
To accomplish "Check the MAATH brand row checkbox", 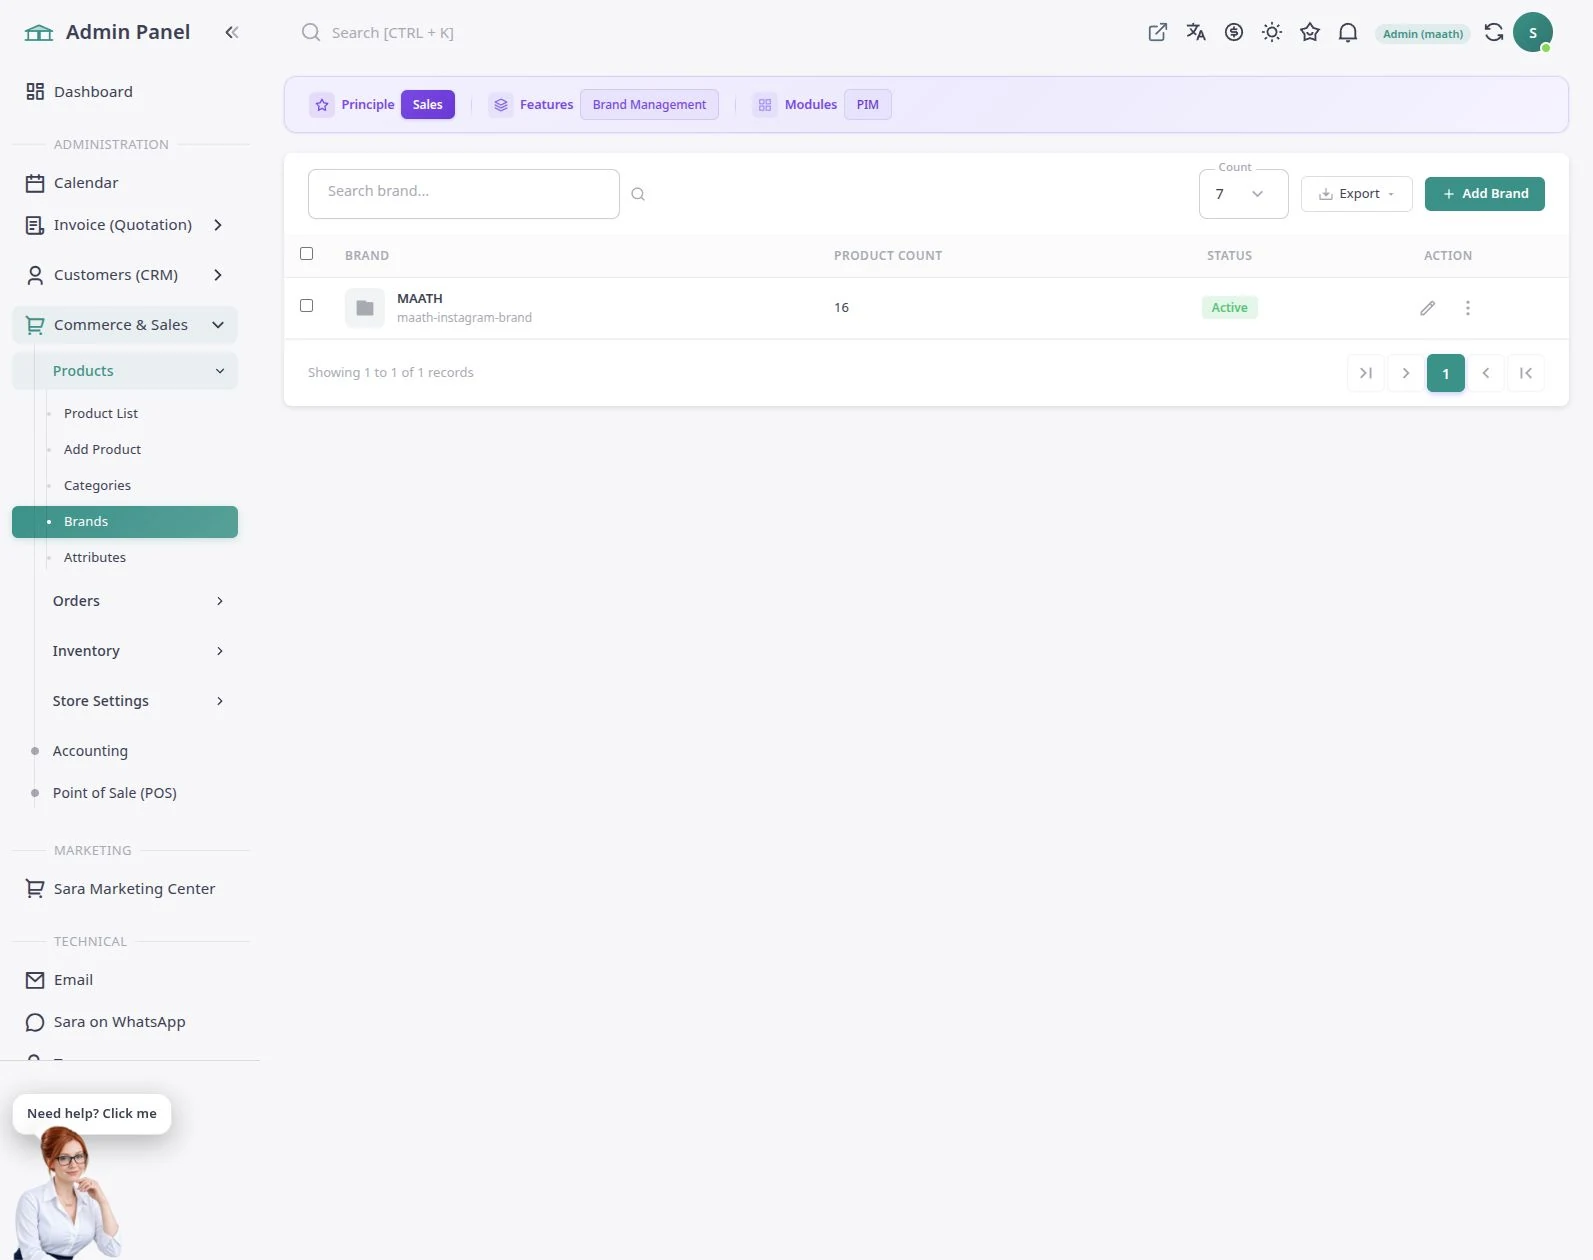I will [307, 306].
